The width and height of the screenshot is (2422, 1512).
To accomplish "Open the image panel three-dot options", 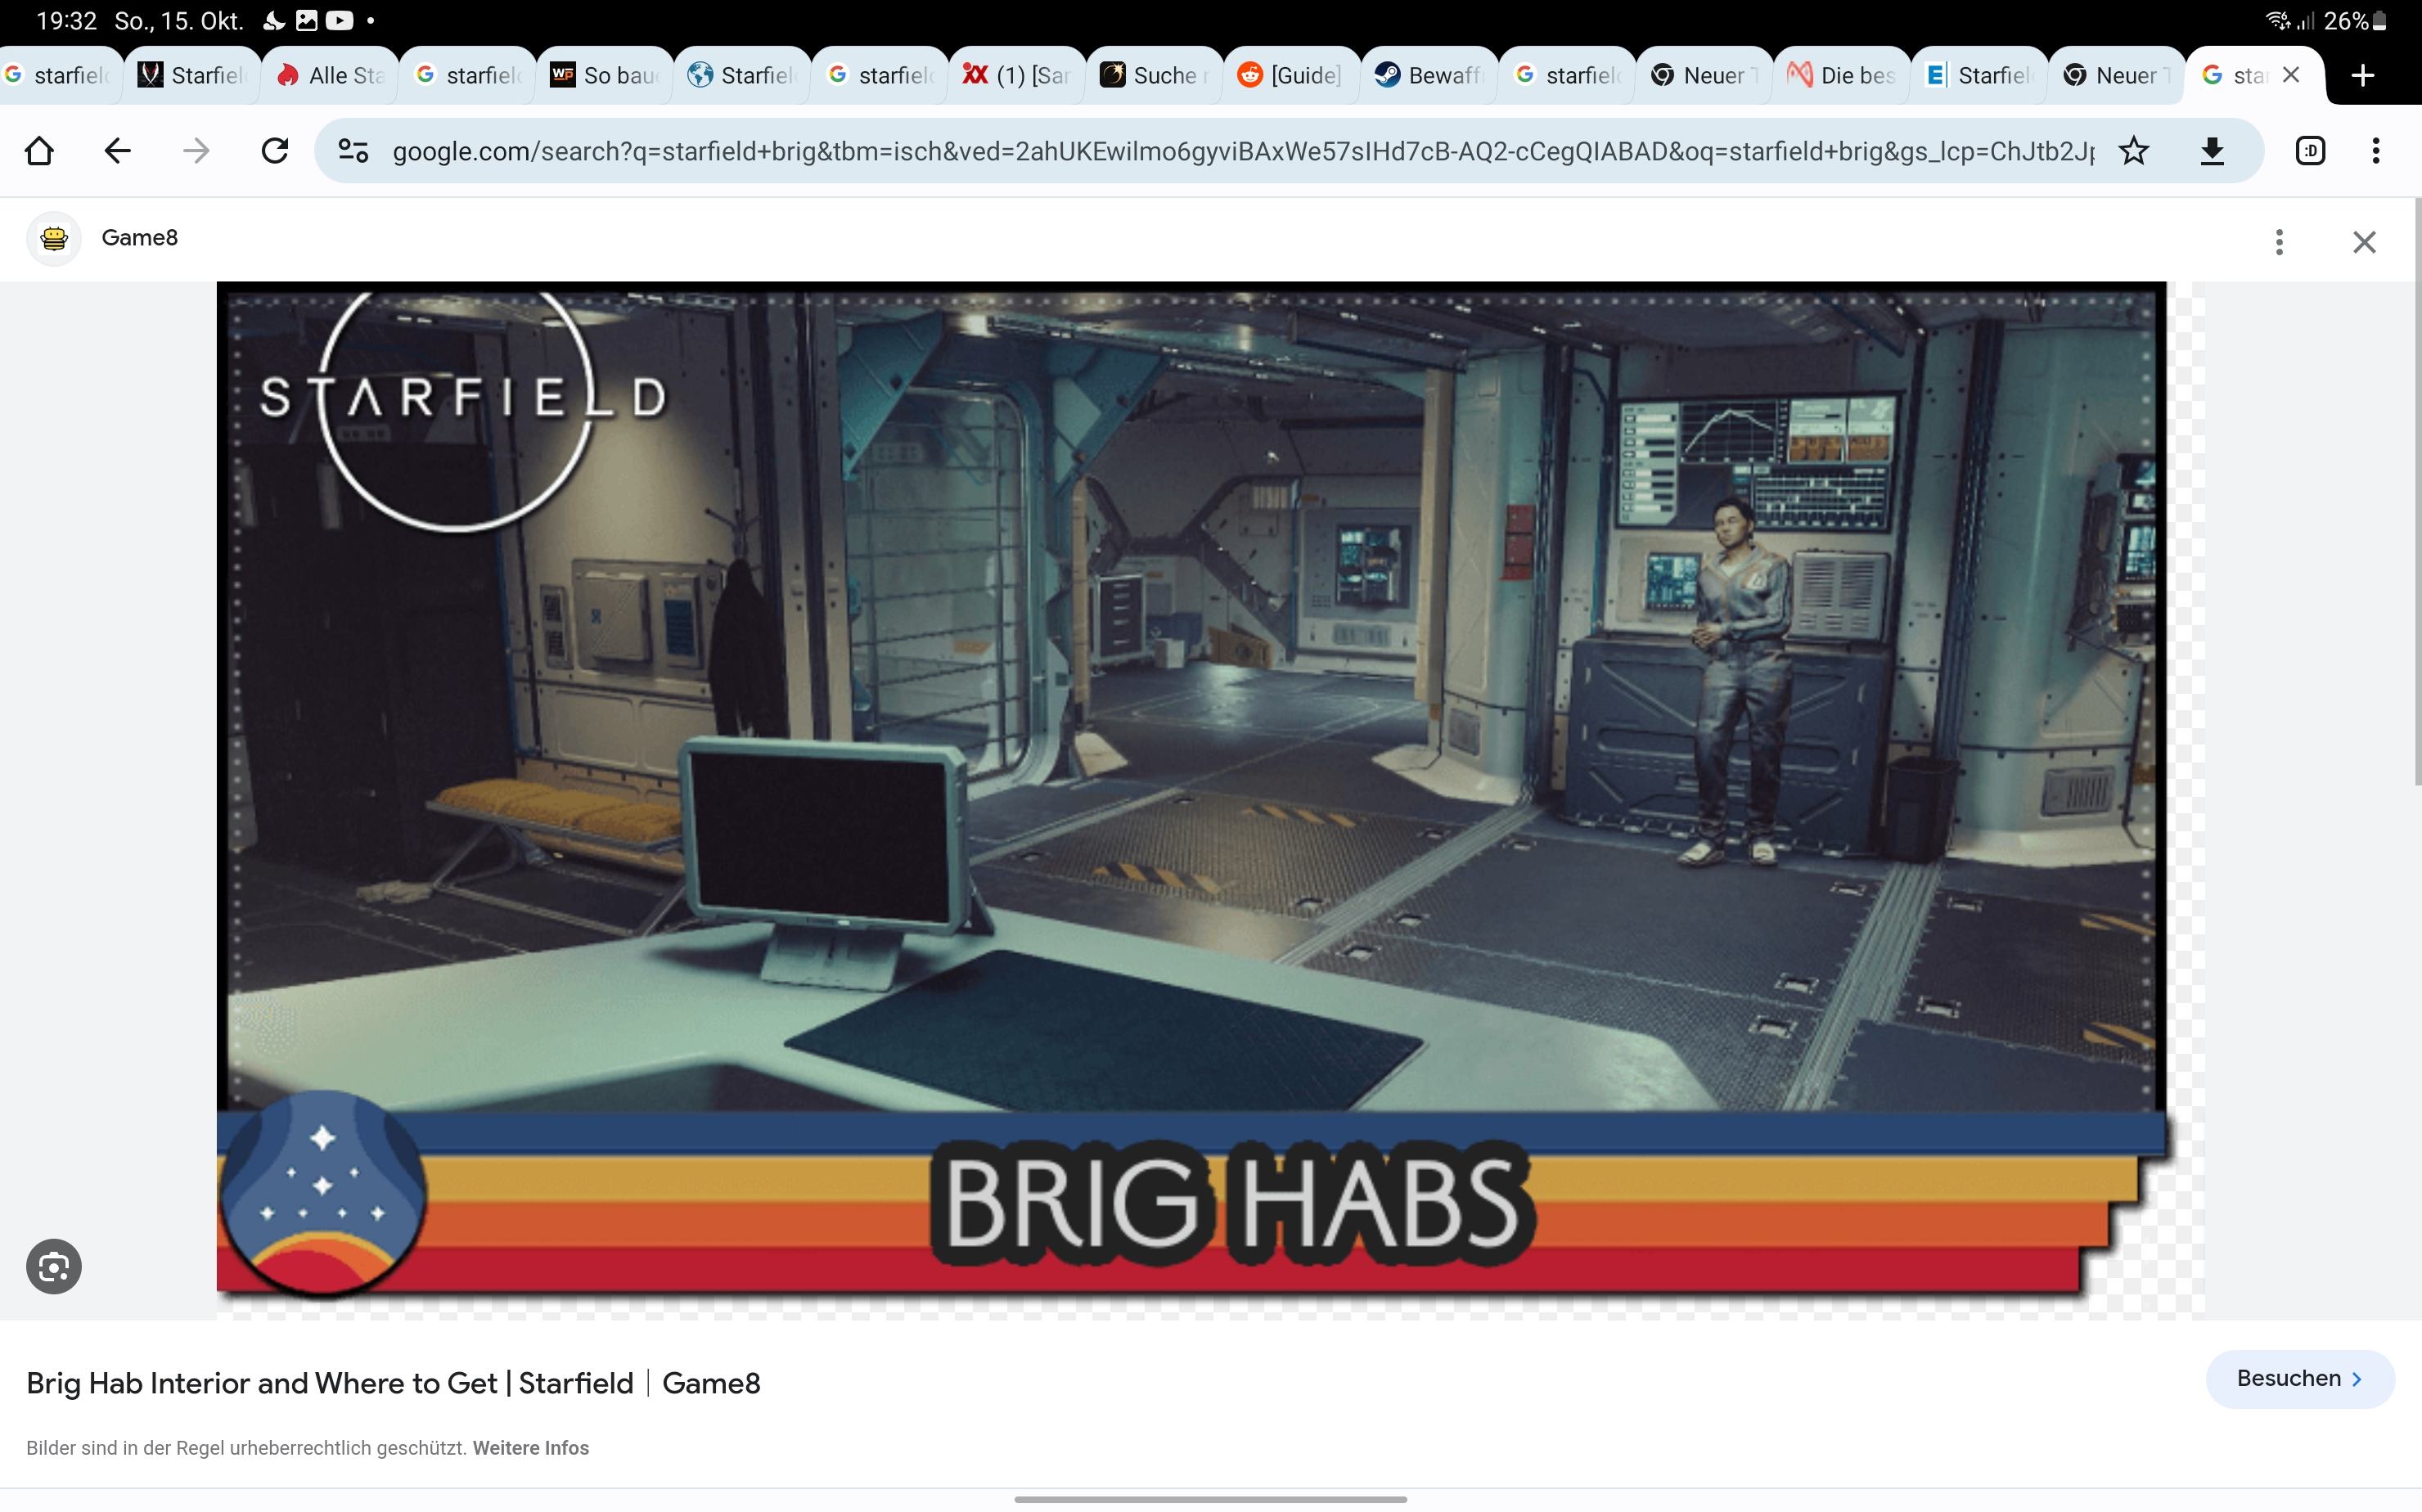I will click(2279, 242).
